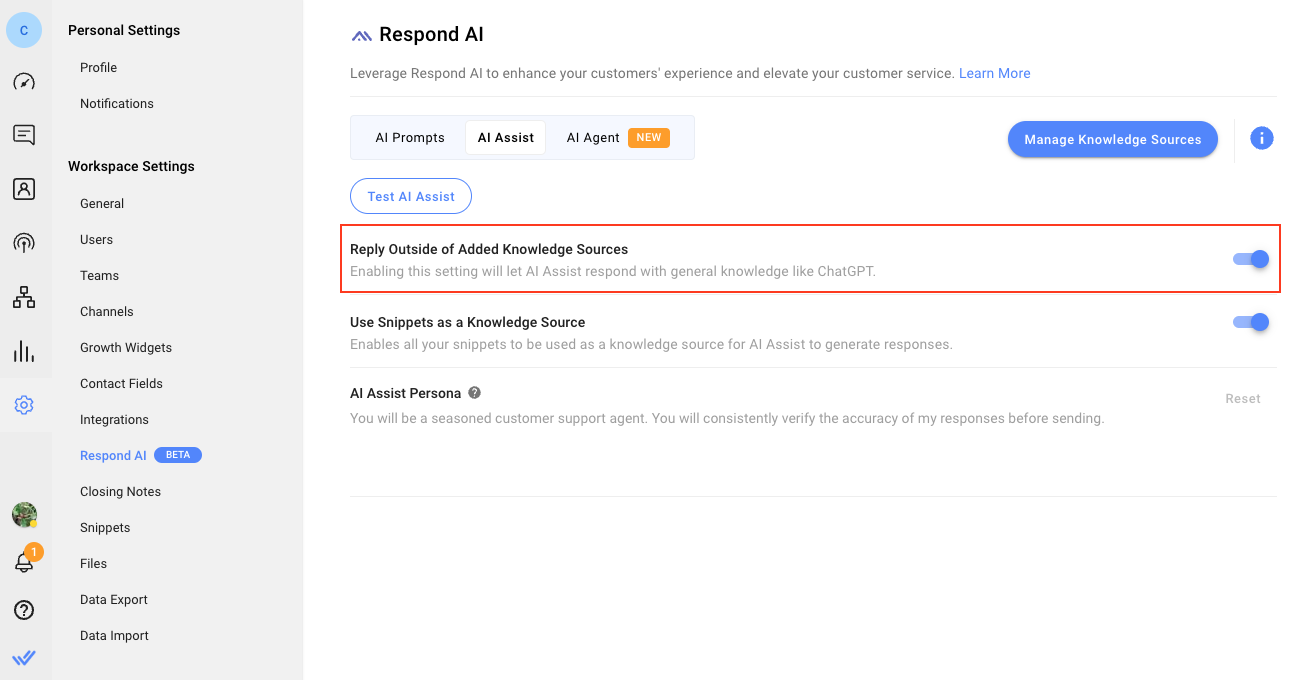
Task: Open the Learn More link
Action: click(994, 73)
